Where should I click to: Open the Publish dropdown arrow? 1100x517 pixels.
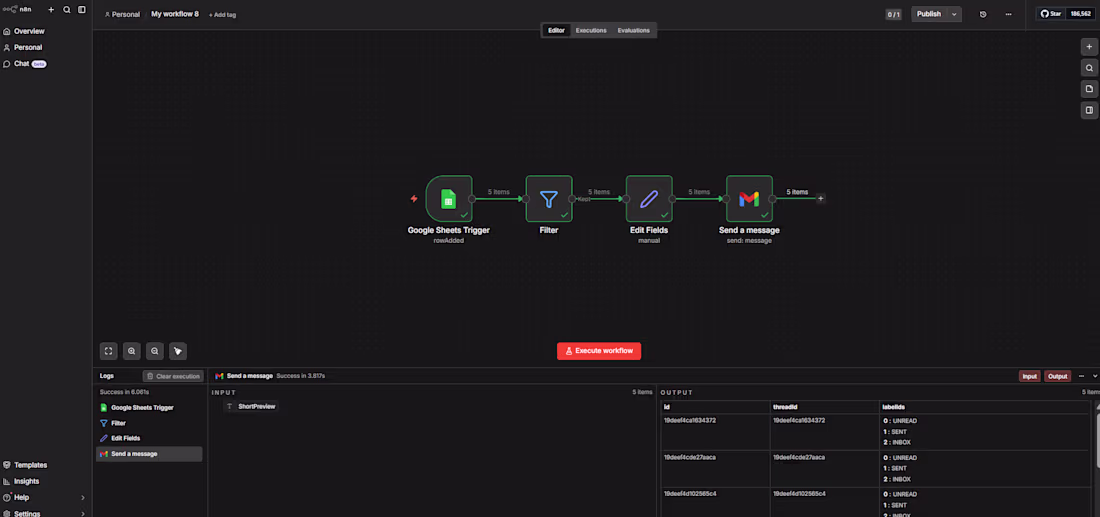(x=954, y=14)
